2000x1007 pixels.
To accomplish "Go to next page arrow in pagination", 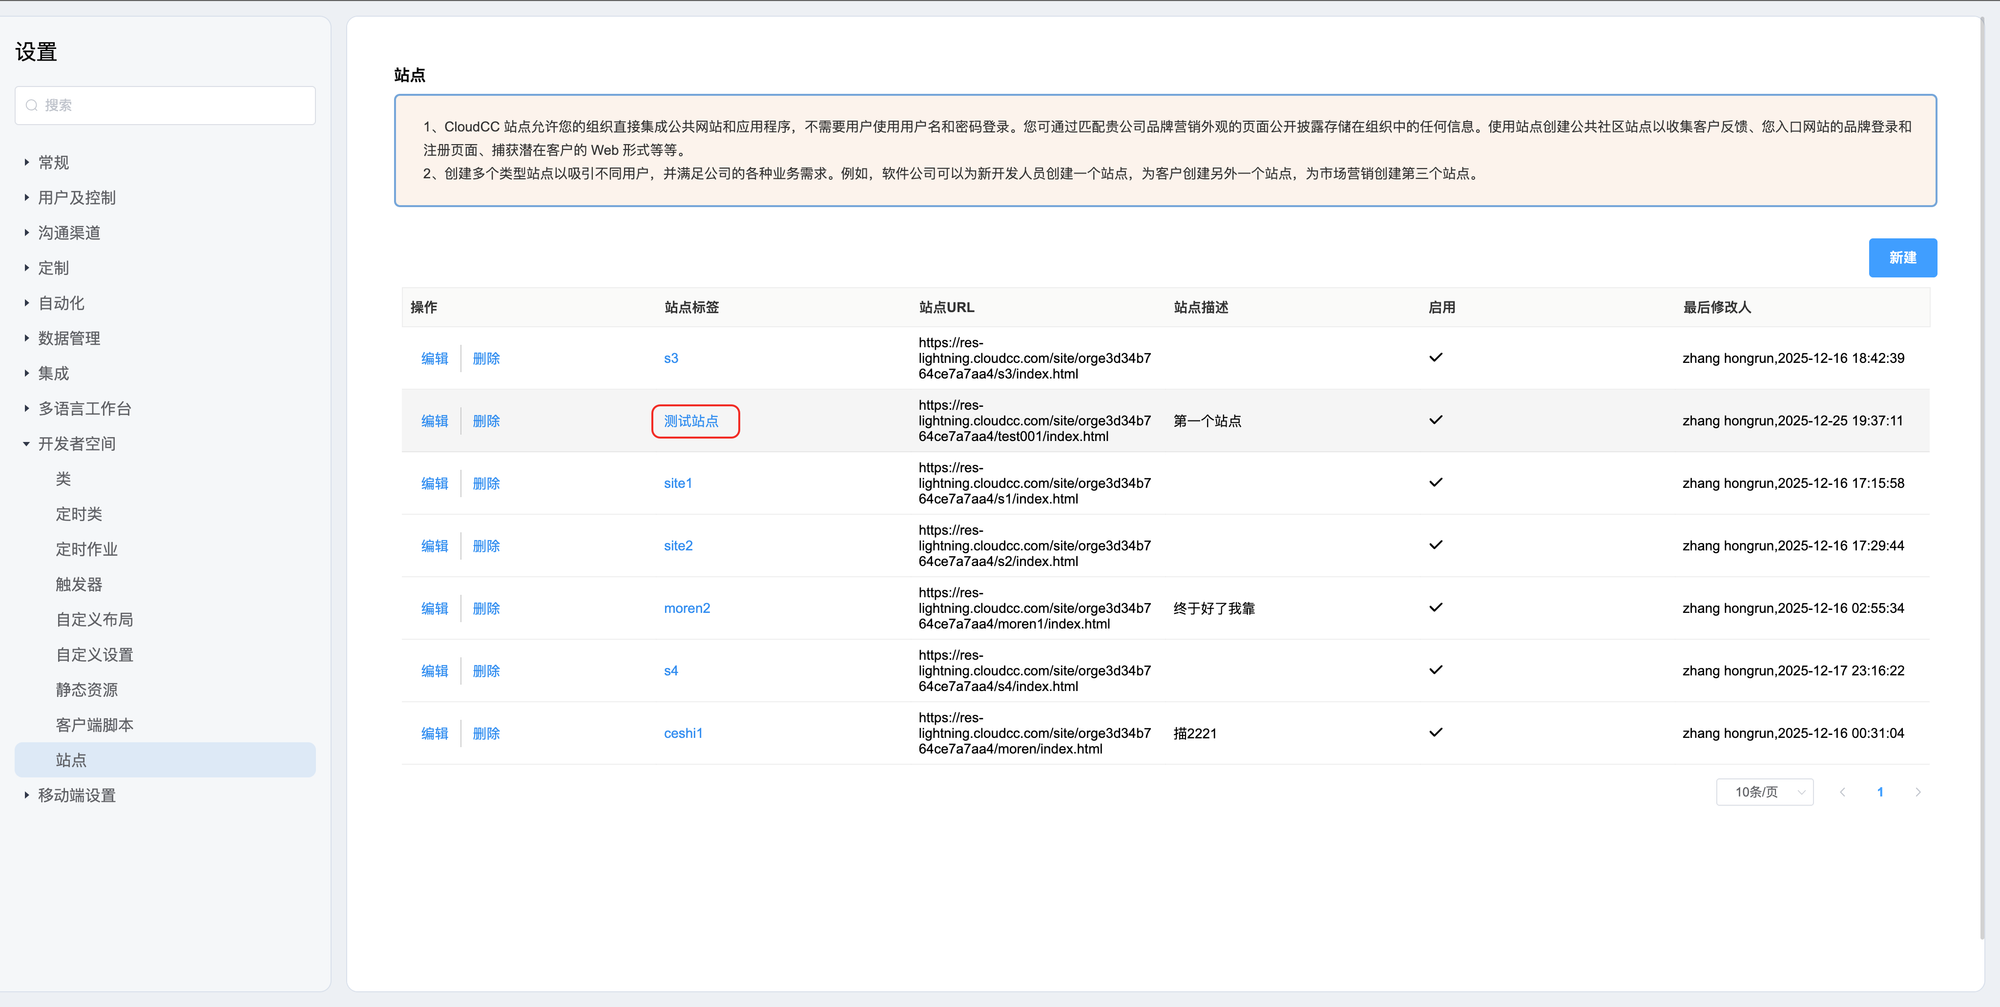I will pos(1917,792).
